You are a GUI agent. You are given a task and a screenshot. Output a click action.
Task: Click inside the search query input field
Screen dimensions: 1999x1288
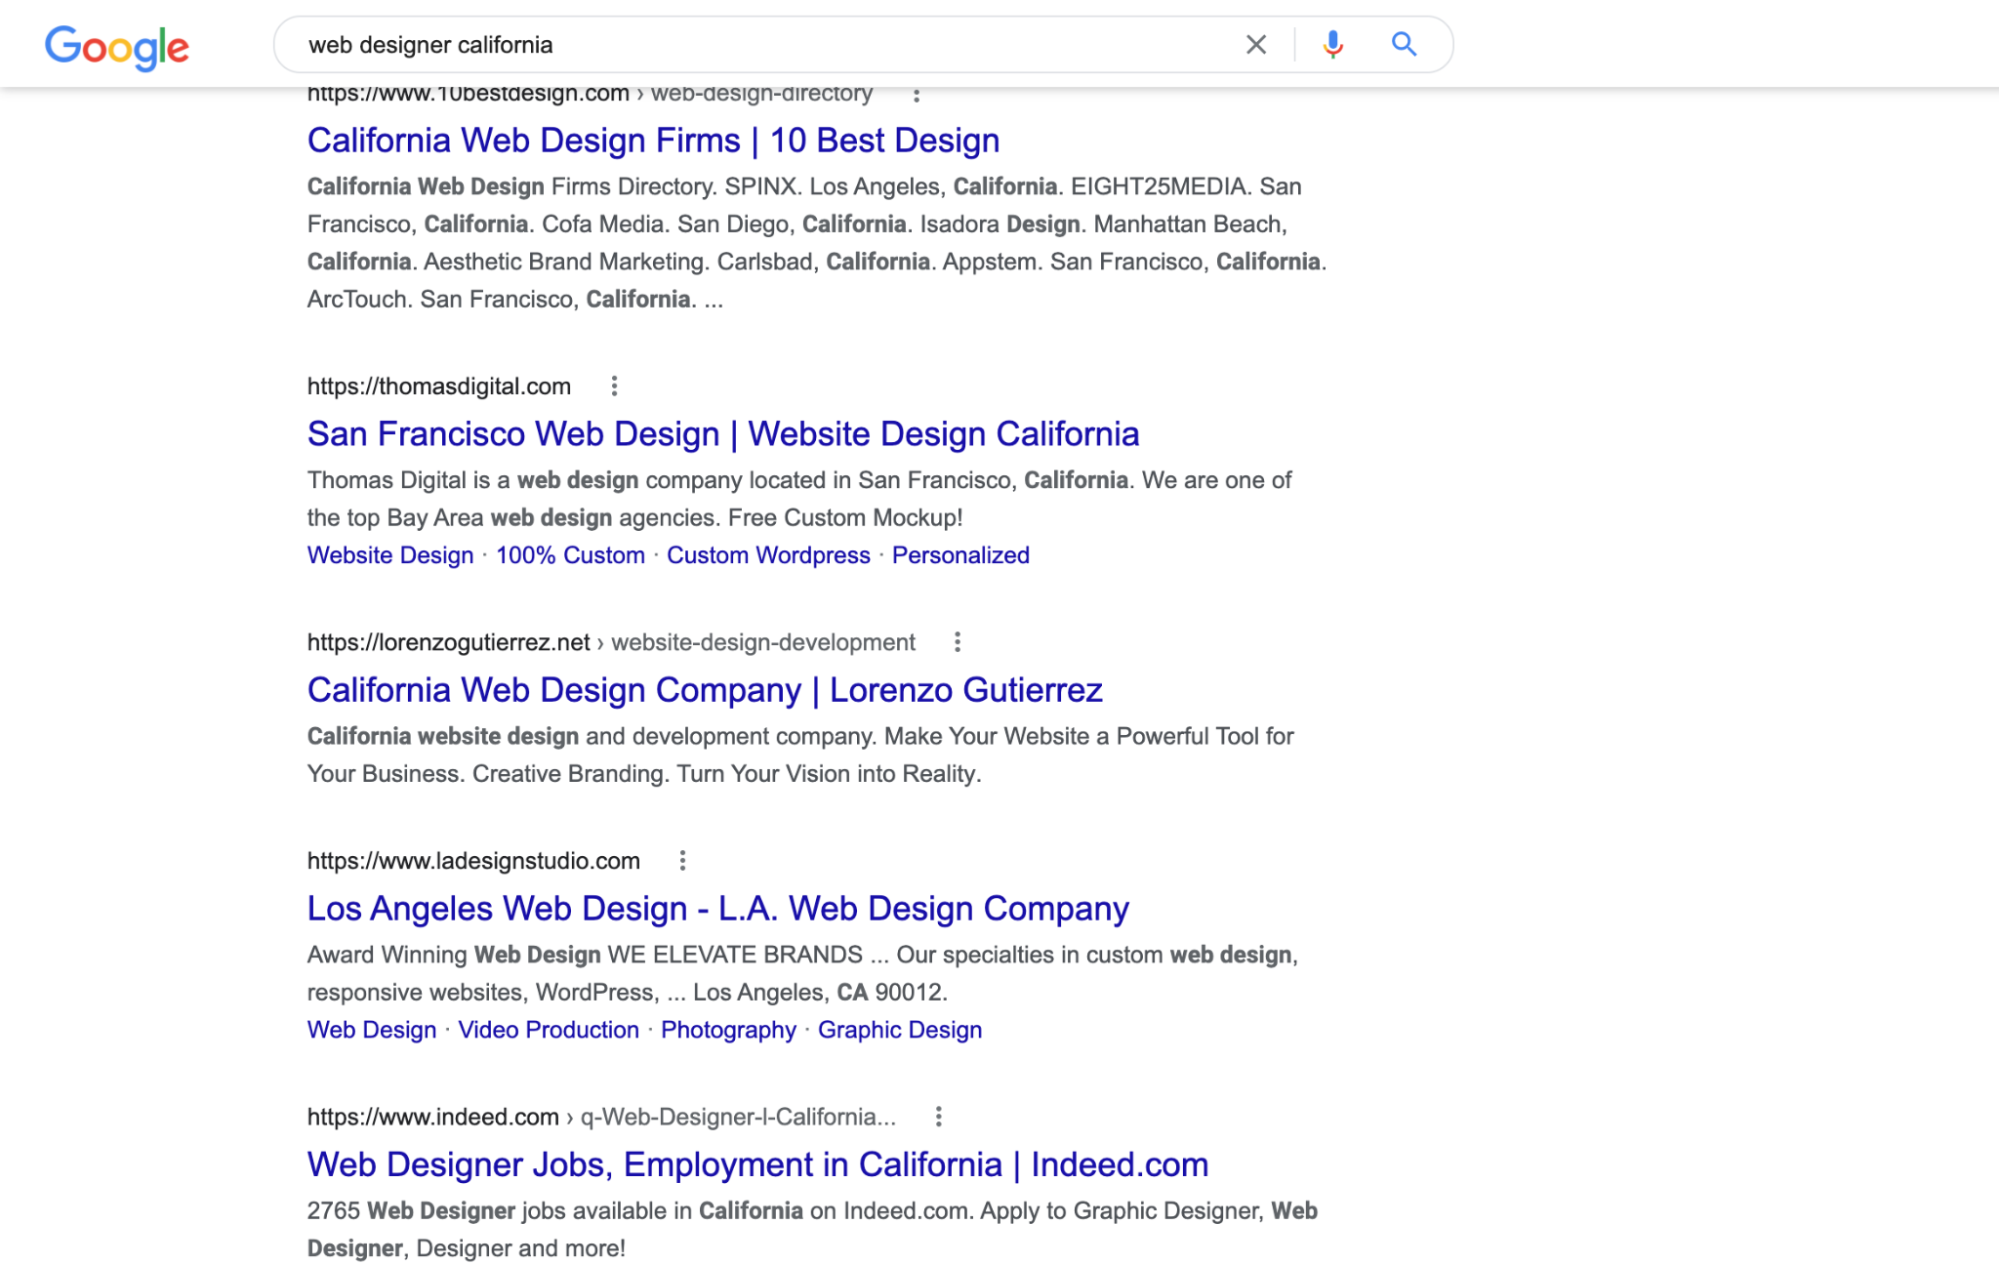[x=700, y=44]
